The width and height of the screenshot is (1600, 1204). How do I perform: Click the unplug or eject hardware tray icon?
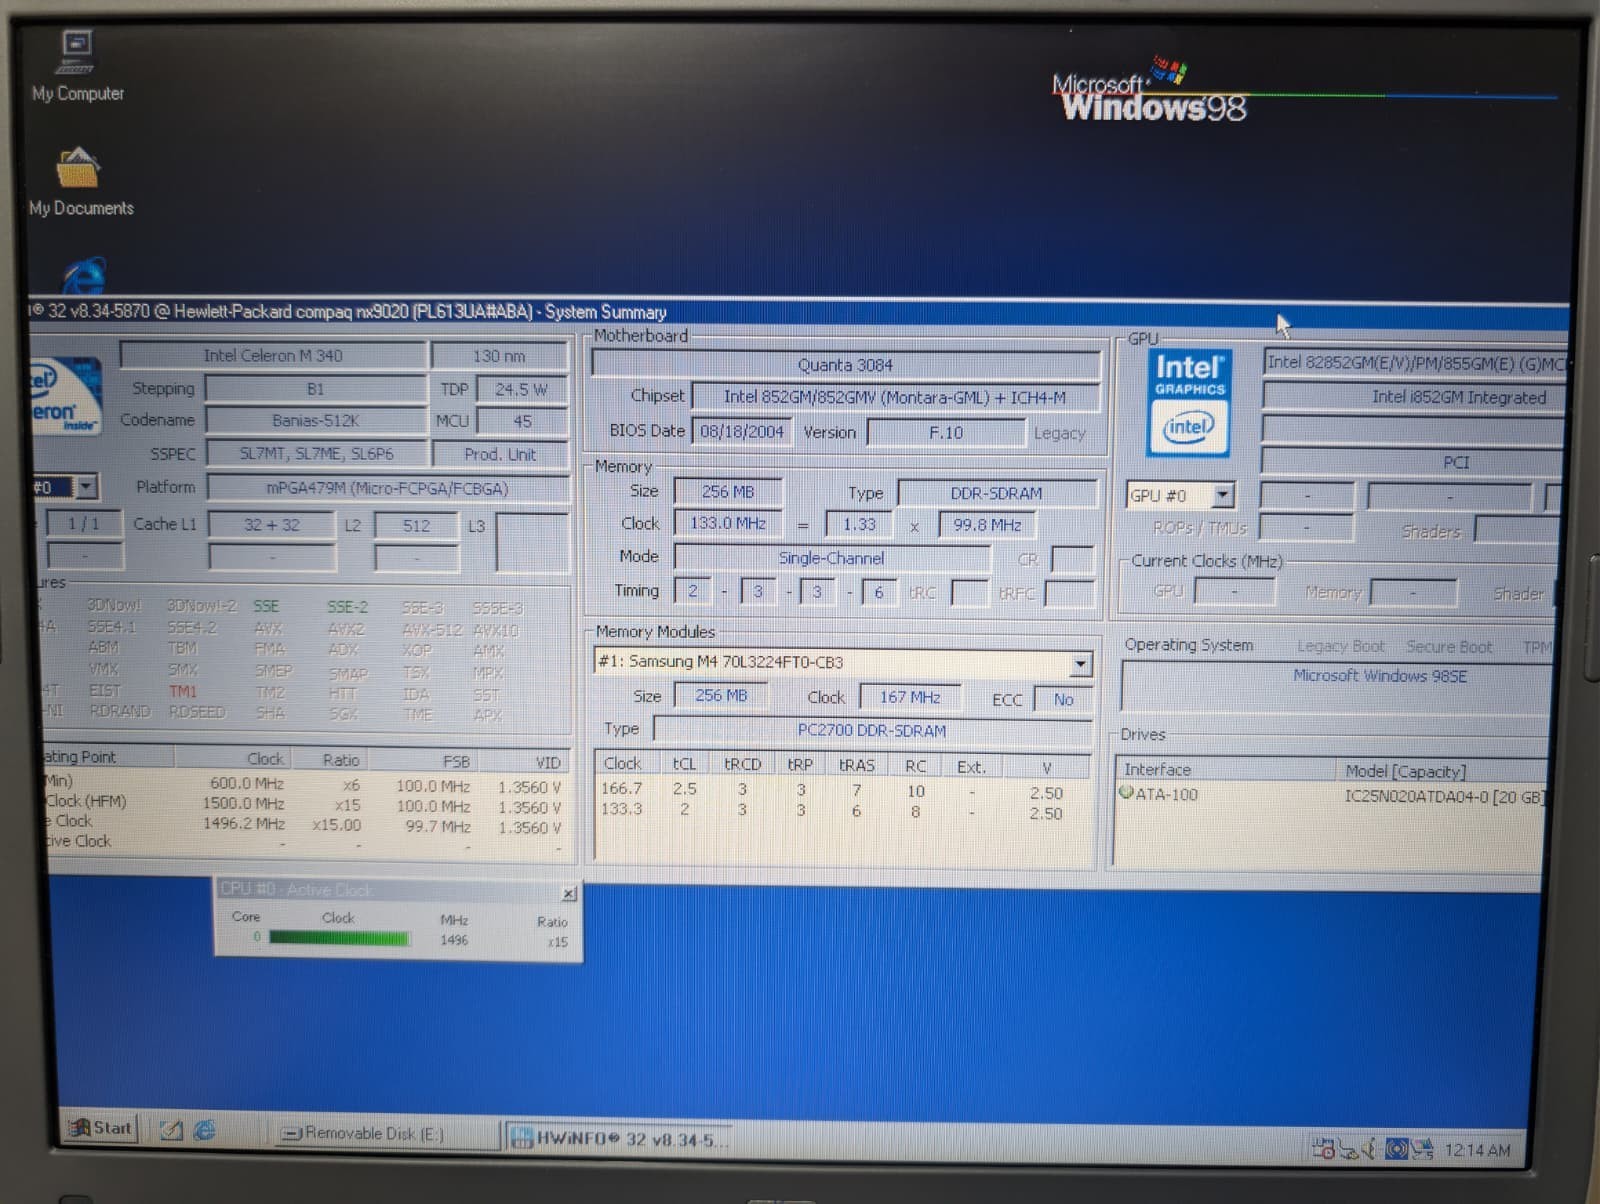point(1348,1149)
